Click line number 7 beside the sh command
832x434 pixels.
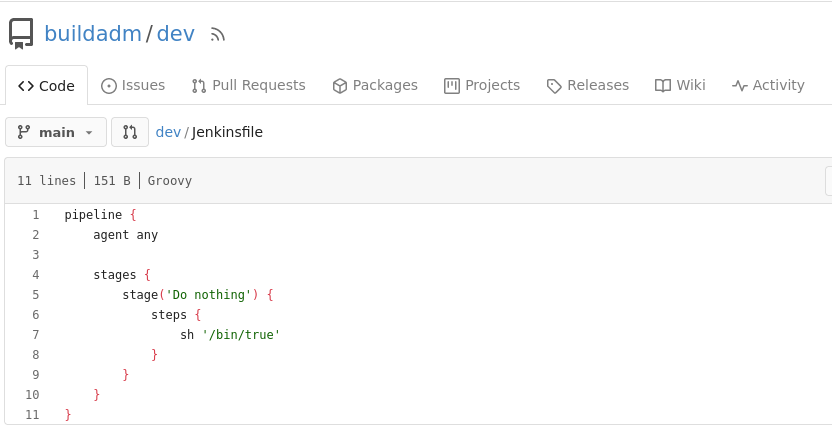[35, 335]
